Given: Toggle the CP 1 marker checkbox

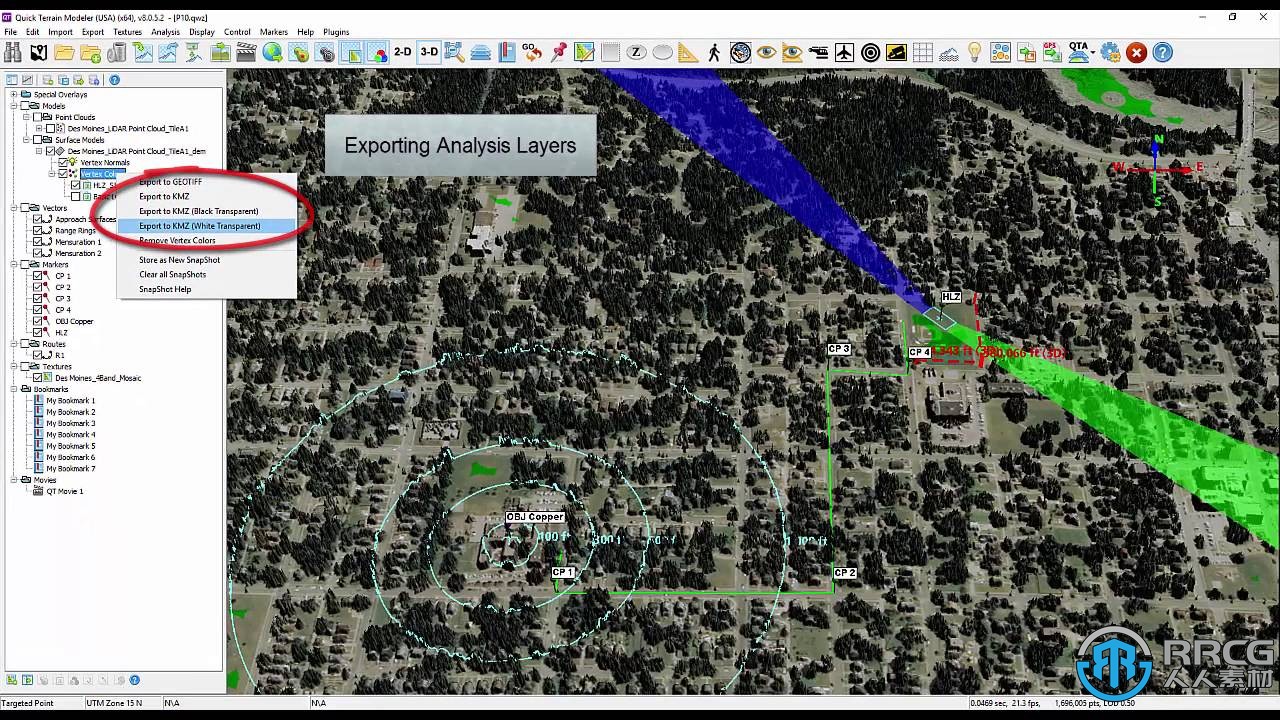Looking at the screenshot, I should point(38,276).
